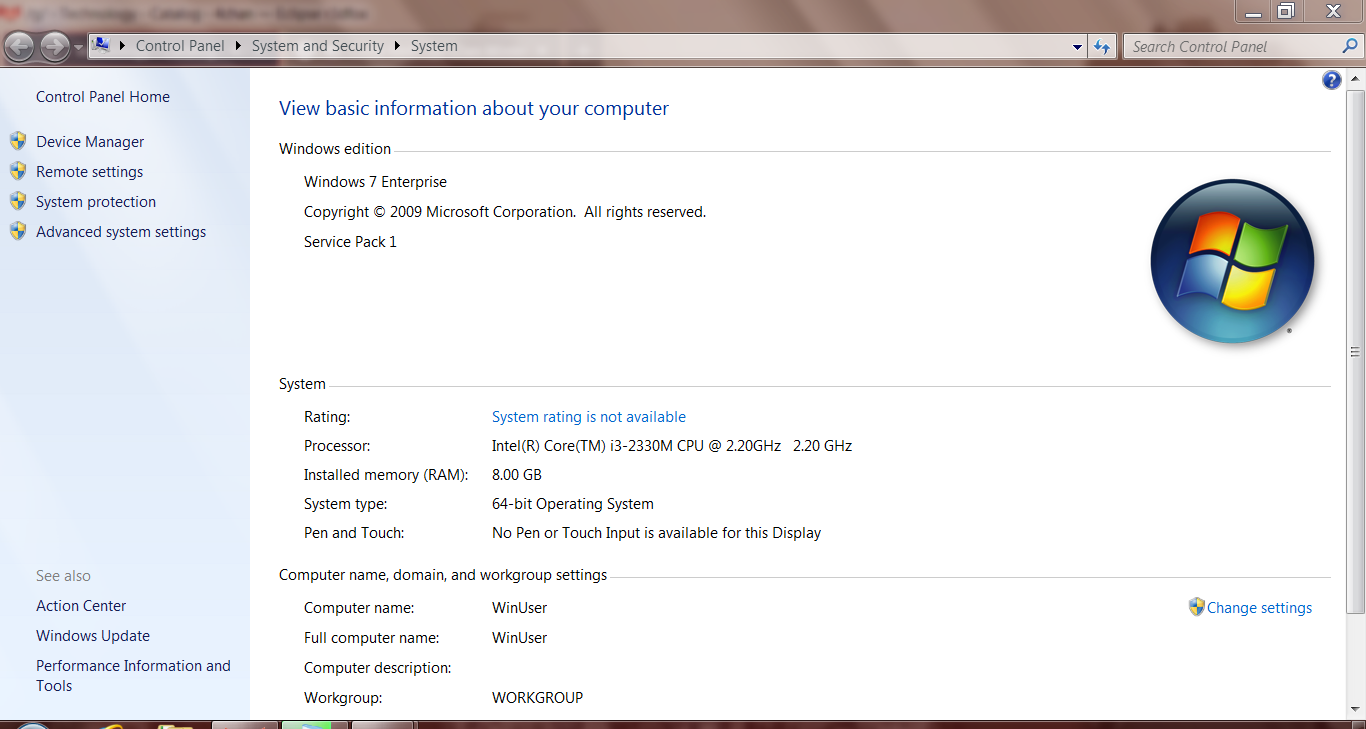The width and height of the screenshot is (1366, 729).
Task: Click WinUser in the Full computer name row
Action: tap(520, 638)
